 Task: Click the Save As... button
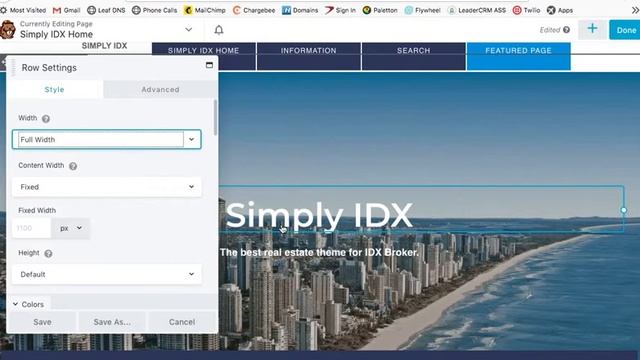[x=112, y=322]
